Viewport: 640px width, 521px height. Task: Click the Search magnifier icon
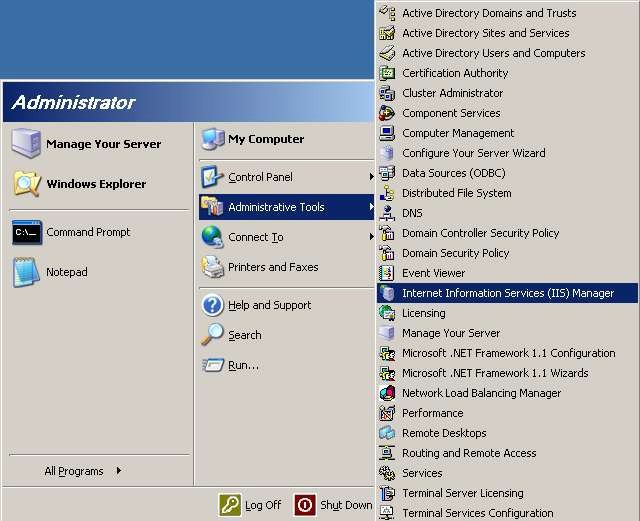point(213,335)
